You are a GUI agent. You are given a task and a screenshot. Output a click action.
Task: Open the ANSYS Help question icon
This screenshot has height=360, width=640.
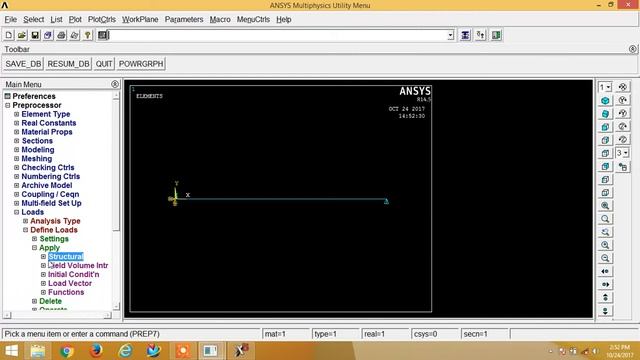point(87,35)
